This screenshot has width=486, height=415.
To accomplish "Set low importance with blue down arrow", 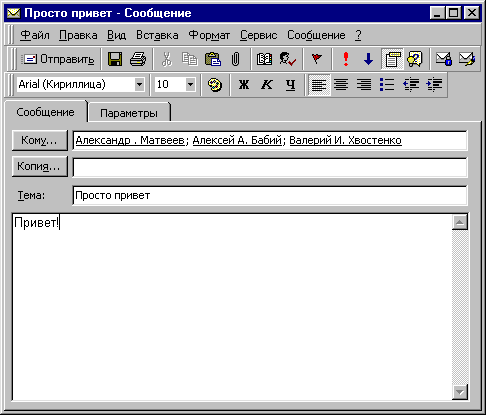I will (x=368, y=59).
